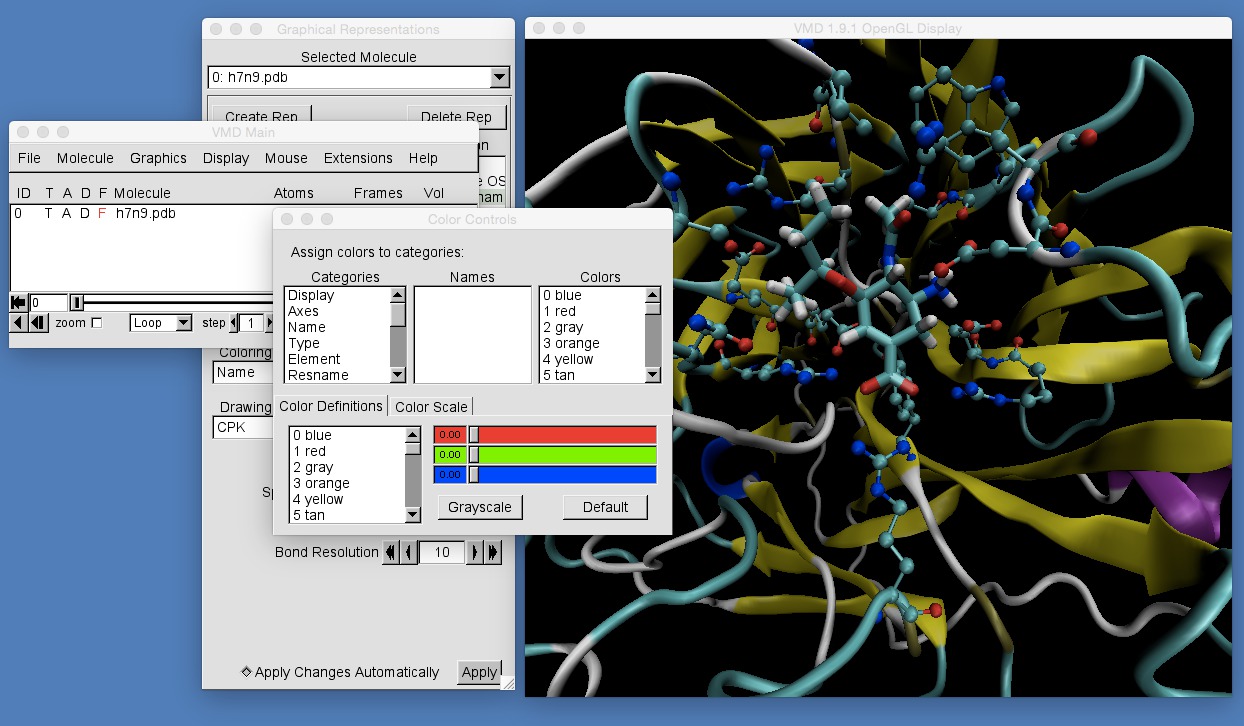This screenshot has width=1244, height=726.
Task: Open the Extensions menu
Action: pyautogui.click(x=360, y=158)
